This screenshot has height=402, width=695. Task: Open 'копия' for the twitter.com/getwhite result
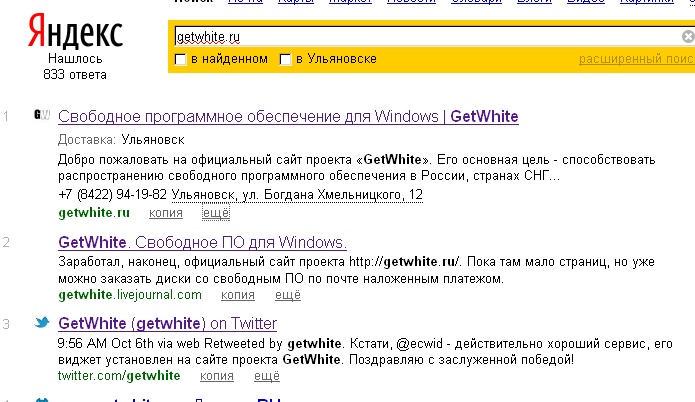(x=217, y=376)
